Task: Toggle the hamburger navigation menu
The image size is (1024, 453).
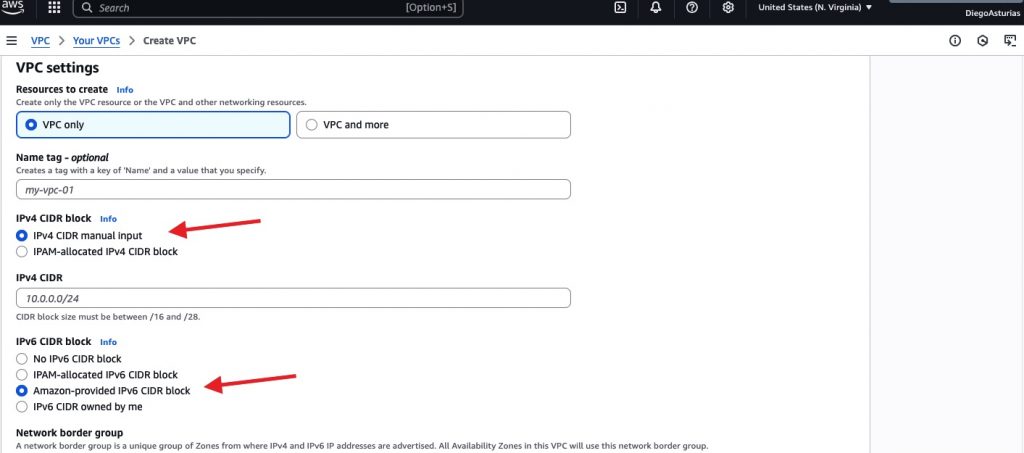Action: (x=11, y=41)
